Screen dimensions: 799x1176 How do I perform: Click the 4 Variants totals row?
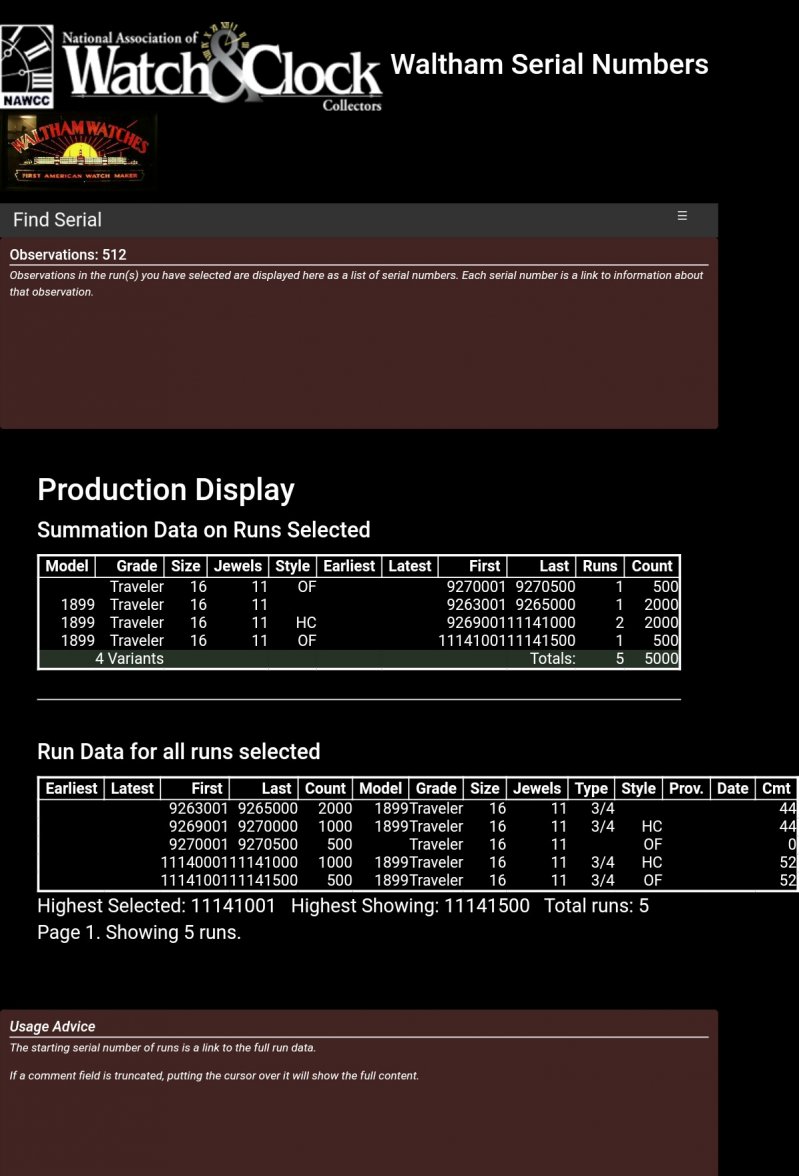tap(130, 658)
